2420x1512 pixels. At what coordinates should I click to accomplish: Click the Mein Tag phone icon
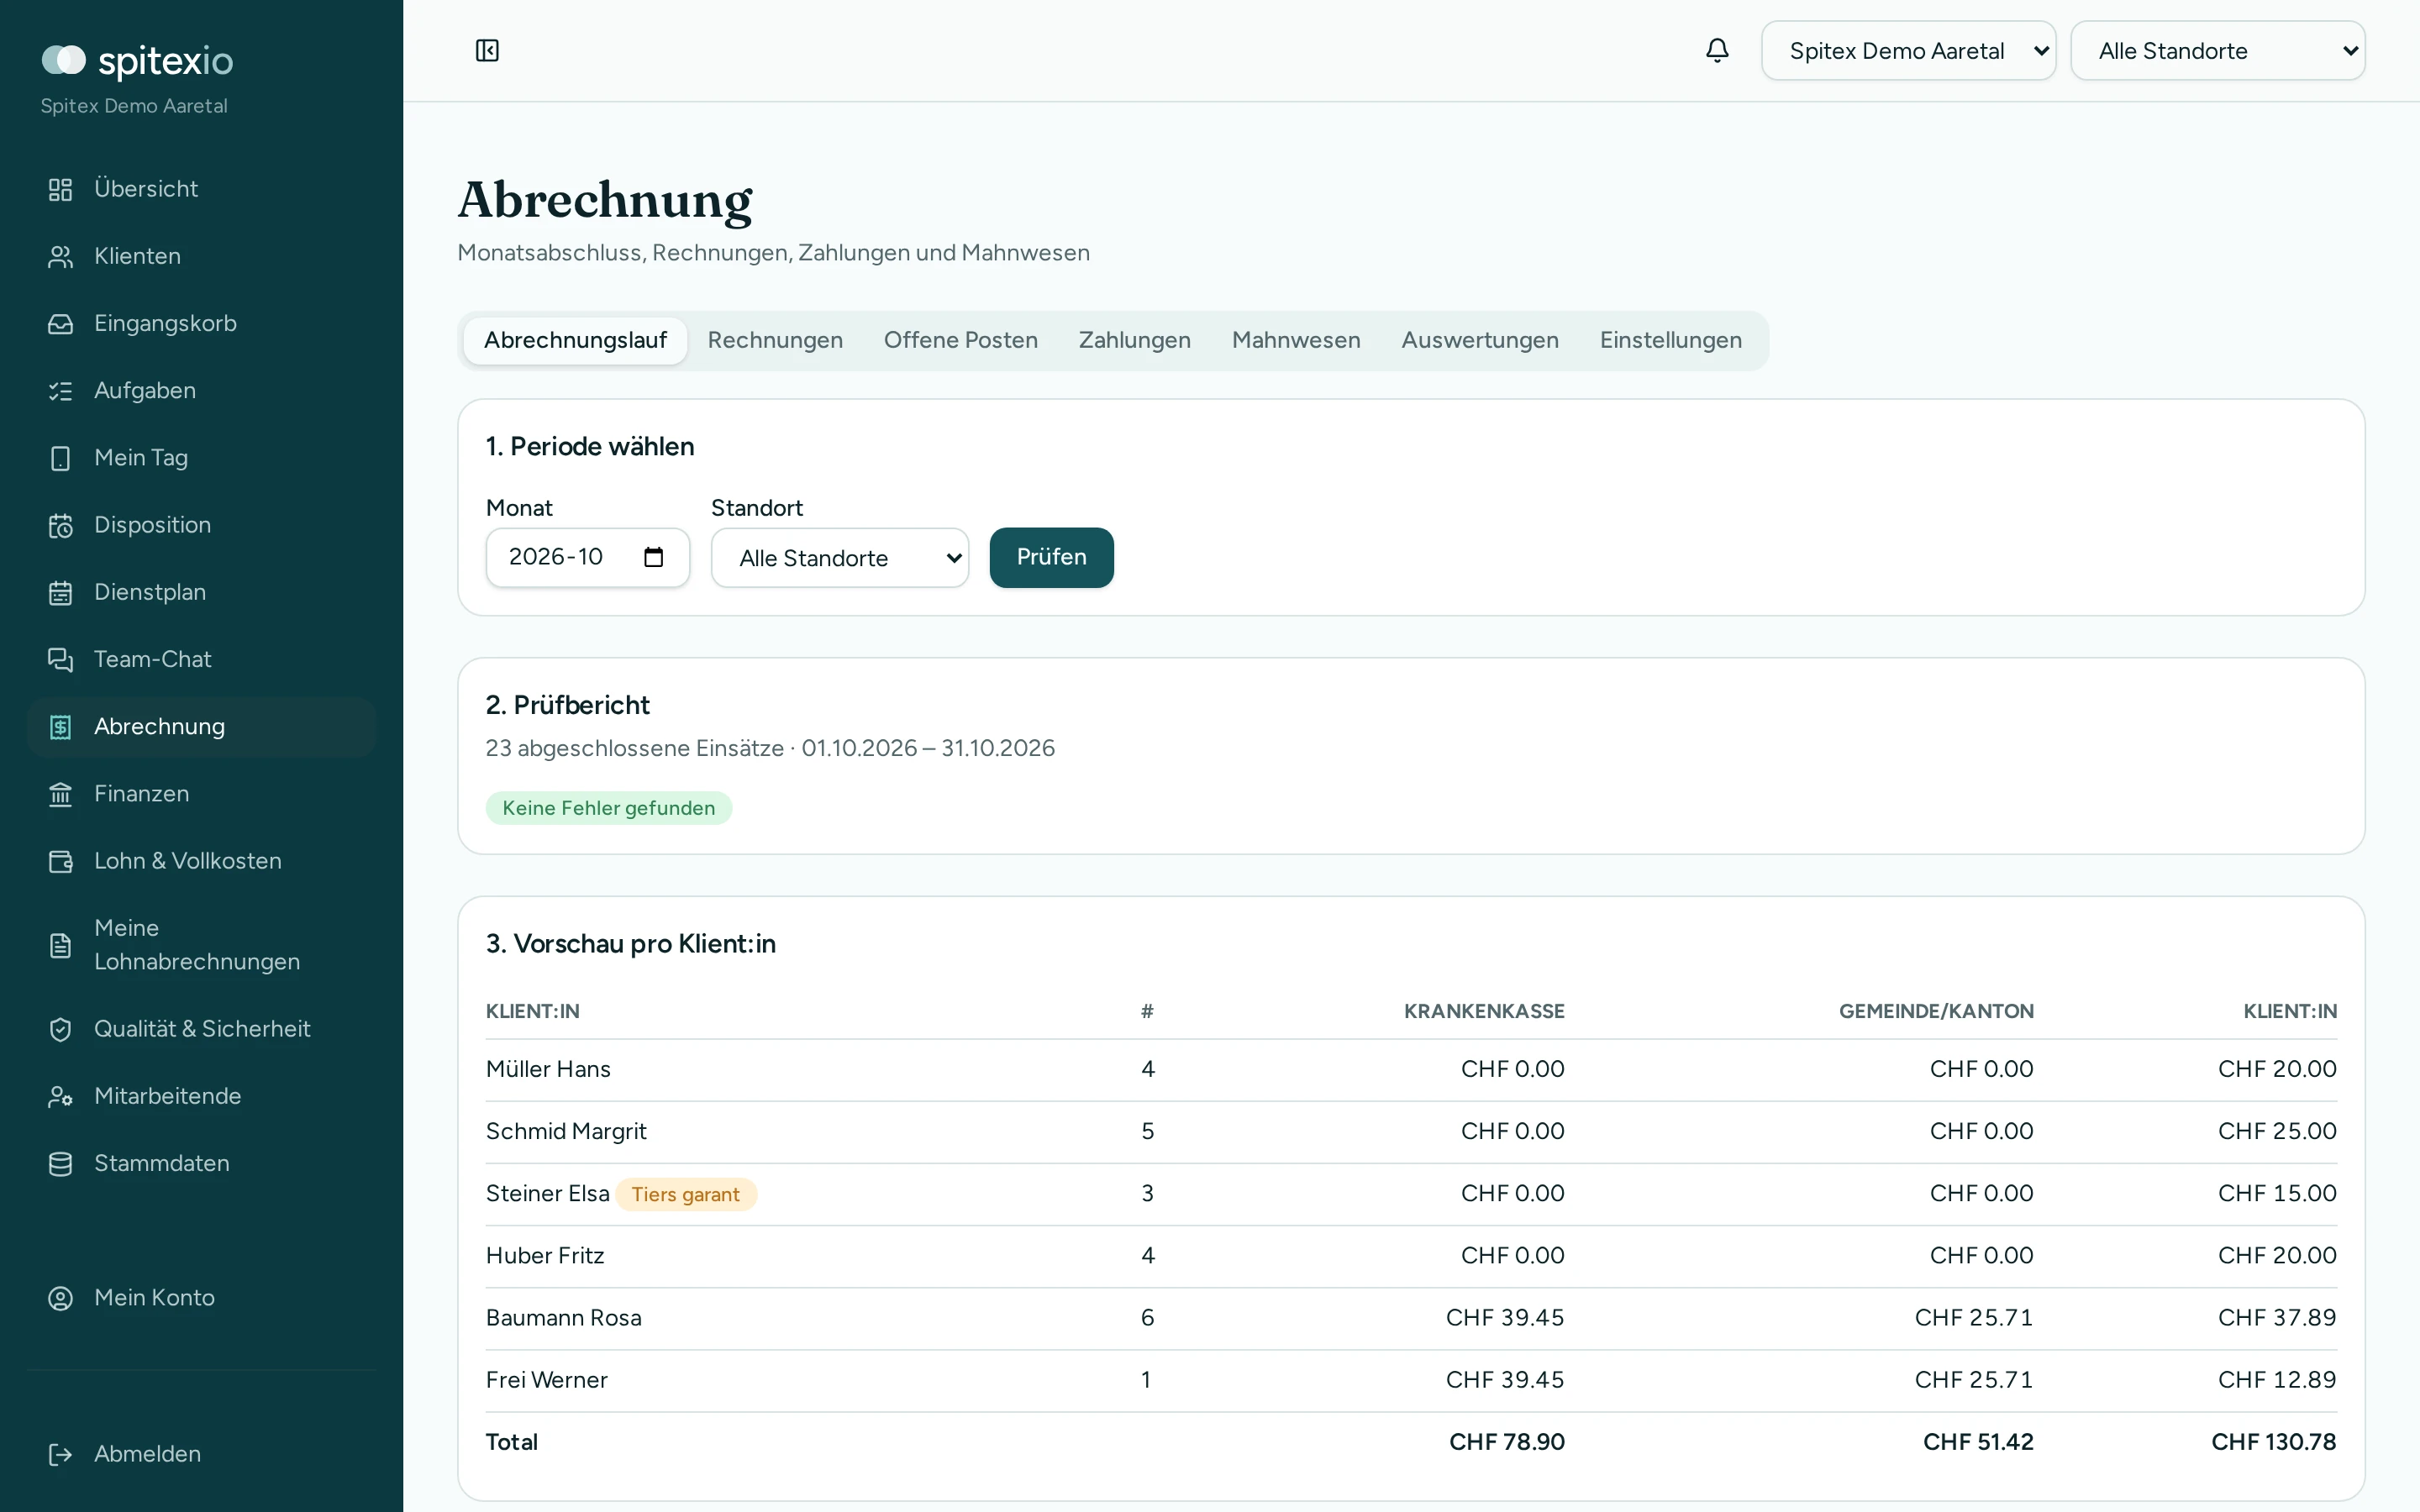point(60,457)
